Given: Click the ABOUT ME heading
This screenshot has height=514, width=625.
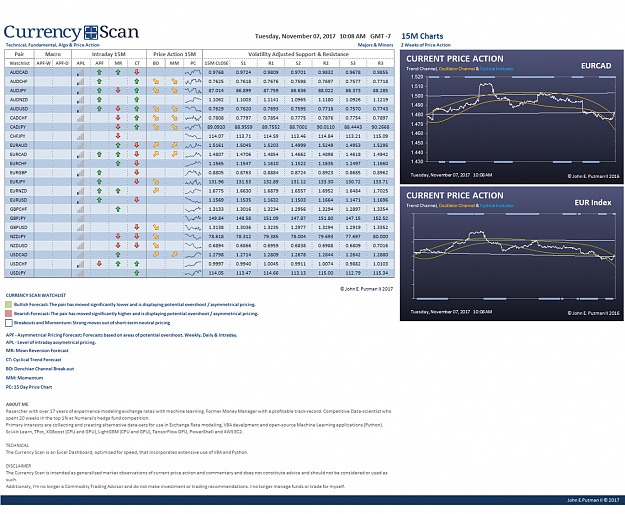Looking at the screenshot, I should (x=17, y=404).
